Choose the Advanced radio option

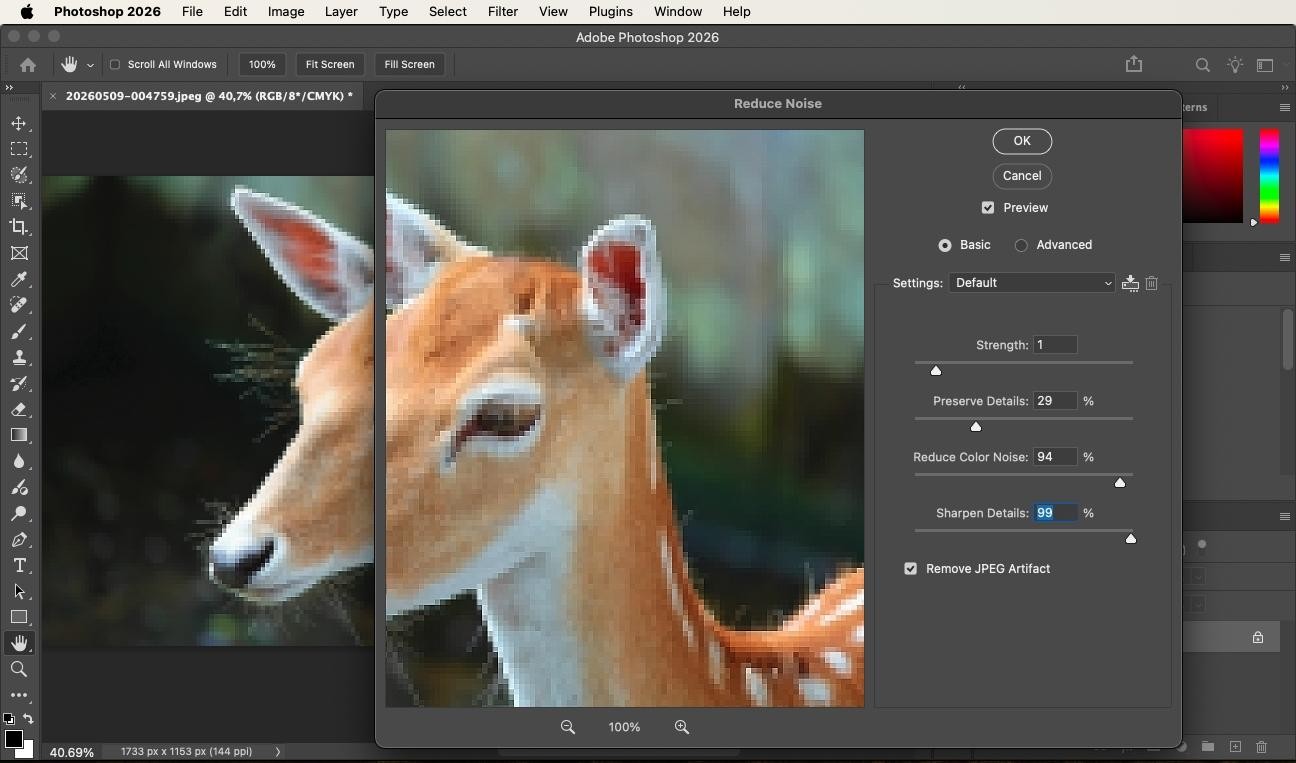point(1021,245)
